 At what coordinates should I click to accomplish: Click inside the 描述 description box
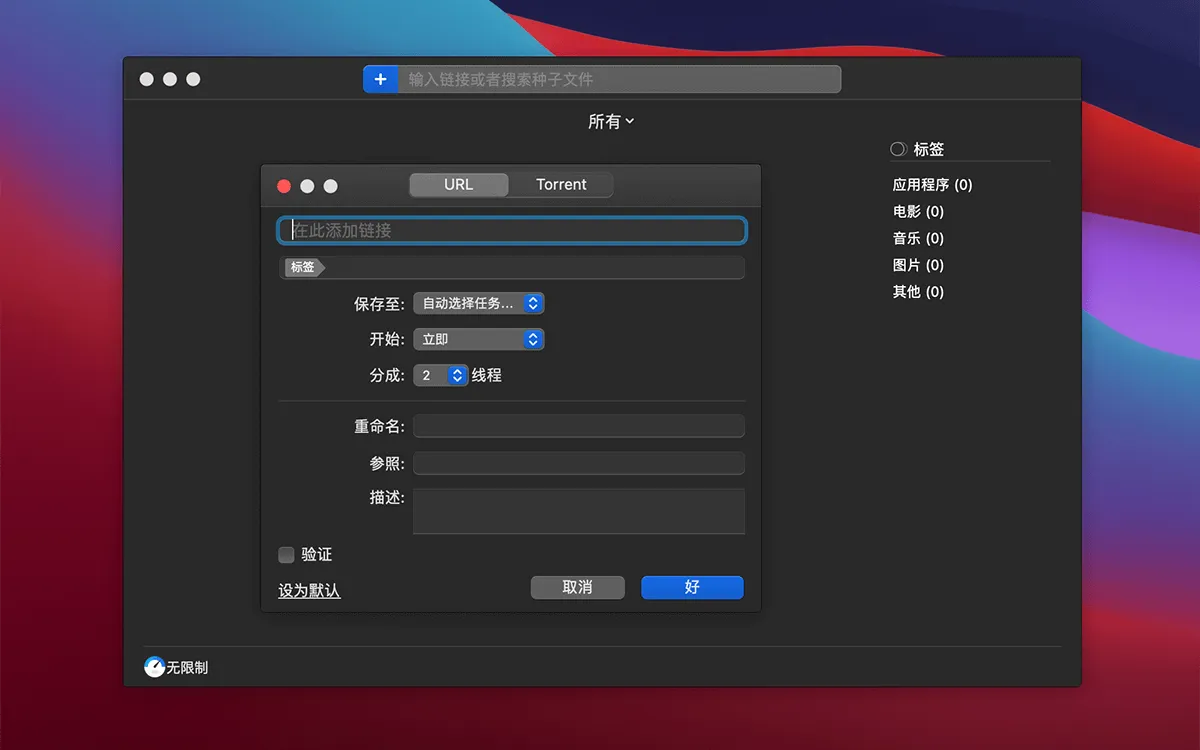pos(579,511)
